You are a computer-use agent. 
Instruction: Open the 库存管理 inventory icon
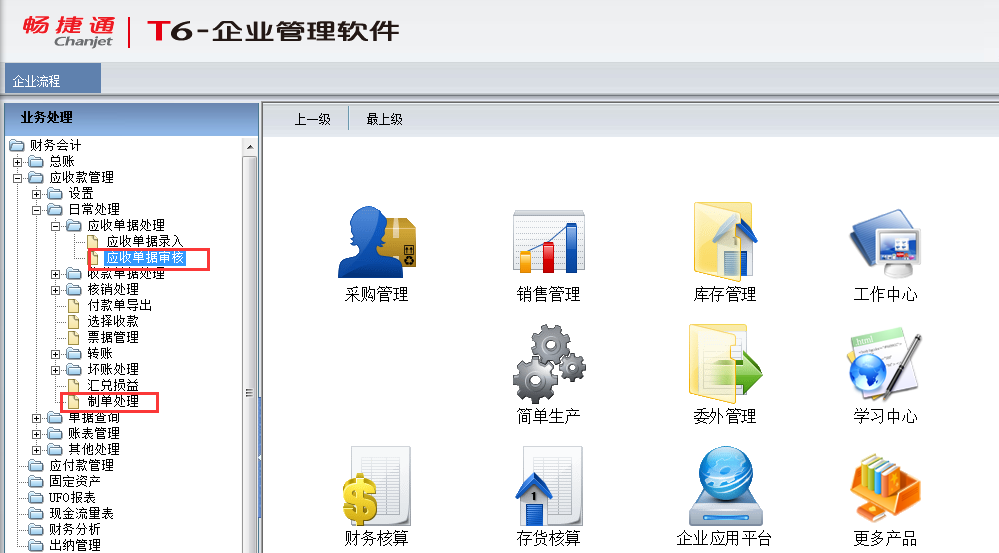coord(725,241)
